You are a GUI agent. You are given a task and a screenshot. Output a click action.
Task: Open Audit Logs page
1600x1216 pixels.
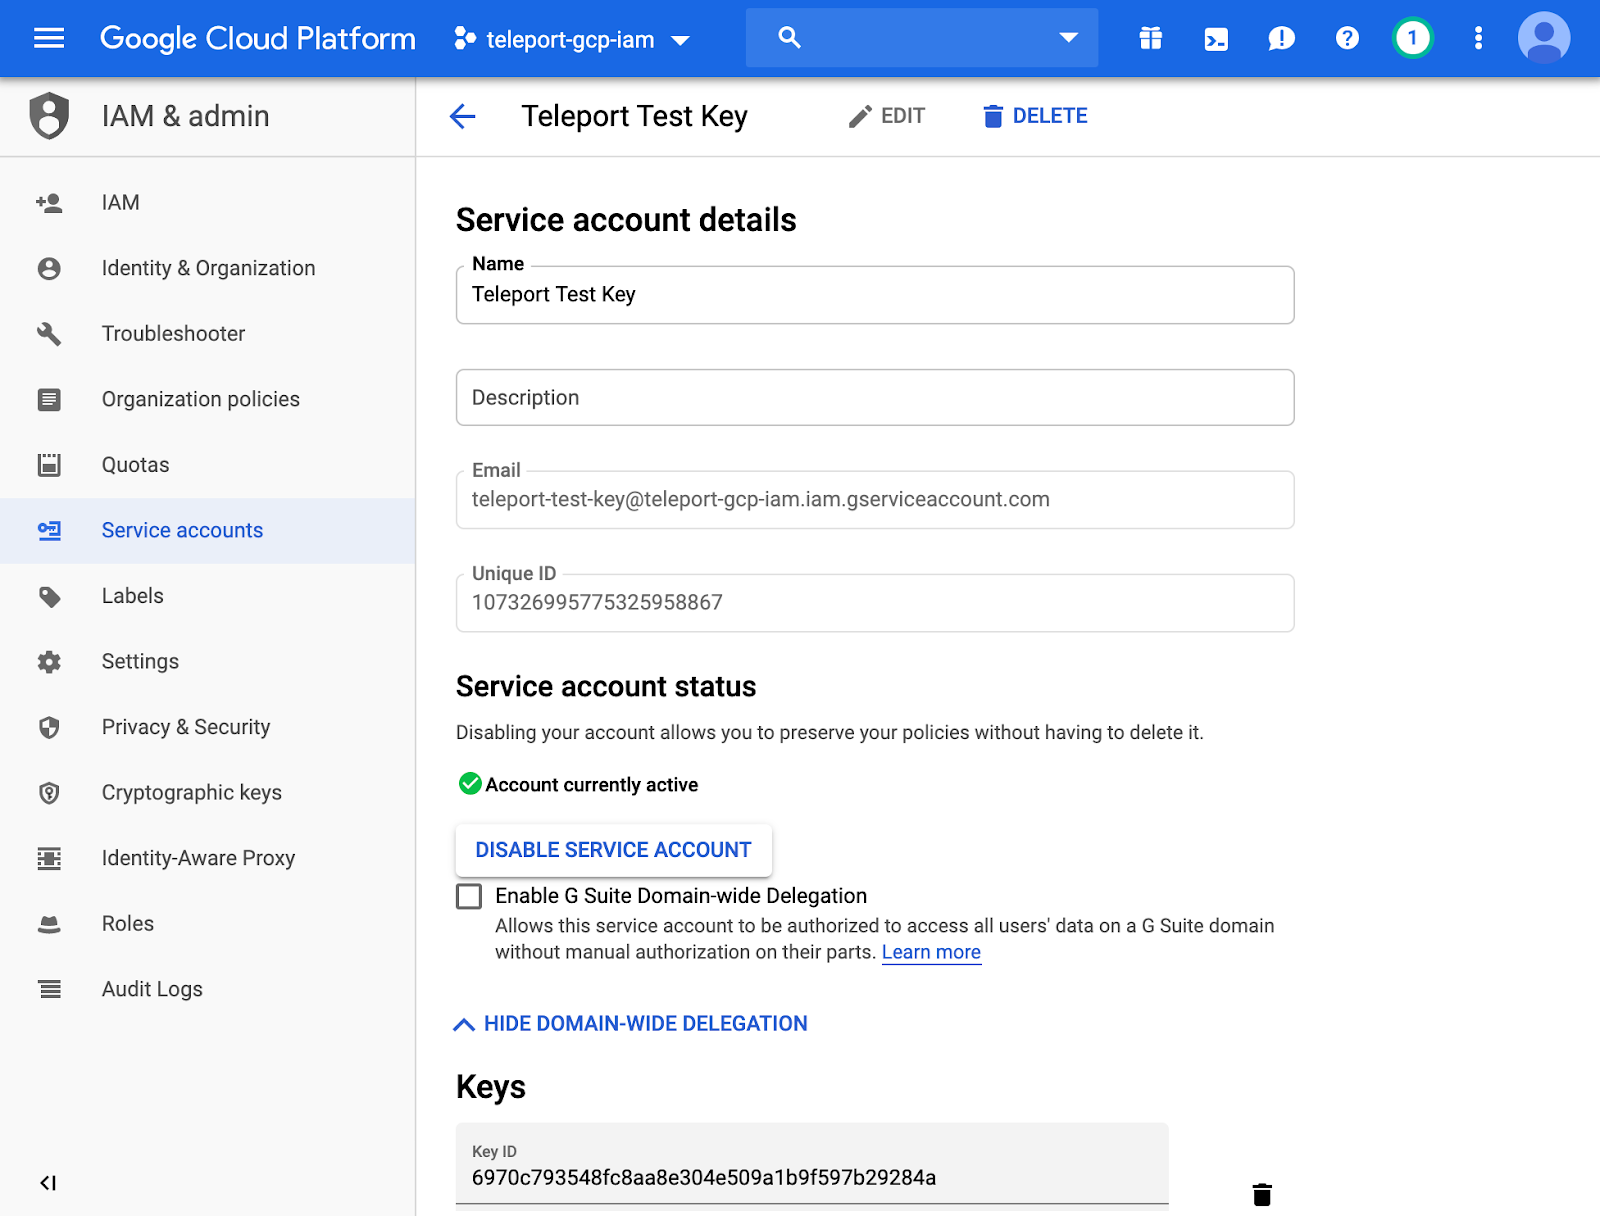[x=207, y=989]
